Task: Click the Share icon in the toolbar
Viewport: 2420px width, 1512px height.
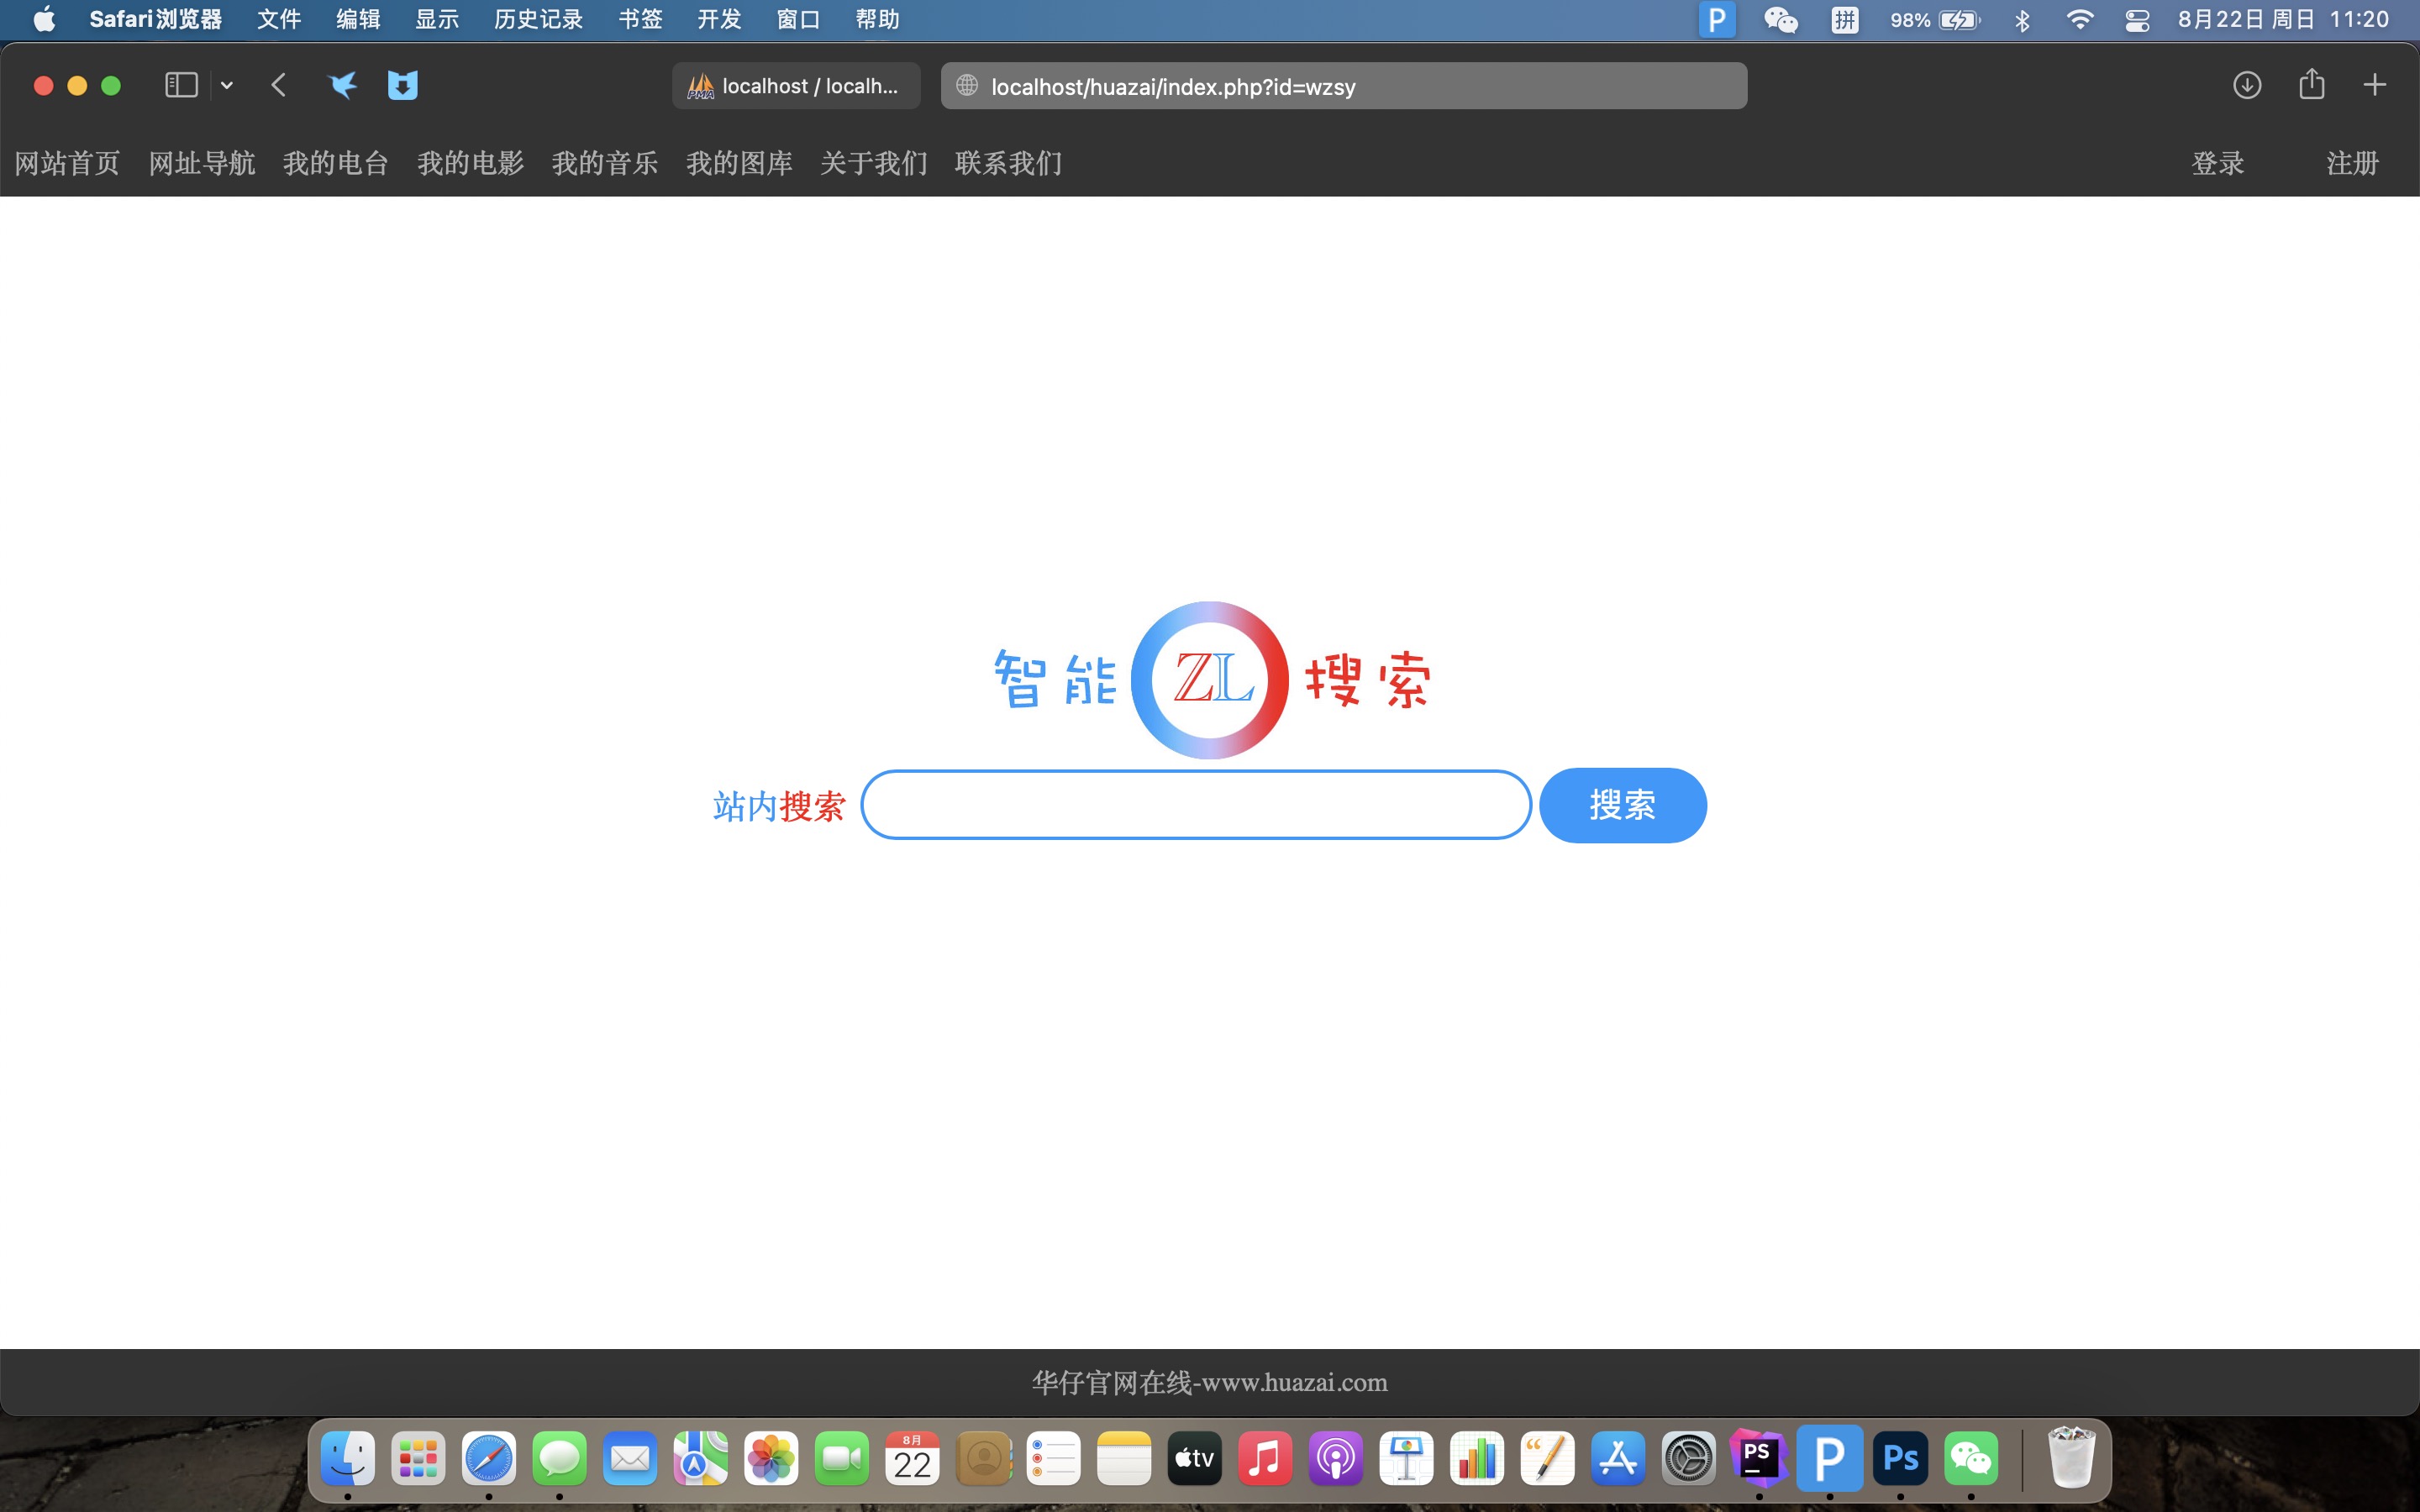Action: coord(2311,85)
